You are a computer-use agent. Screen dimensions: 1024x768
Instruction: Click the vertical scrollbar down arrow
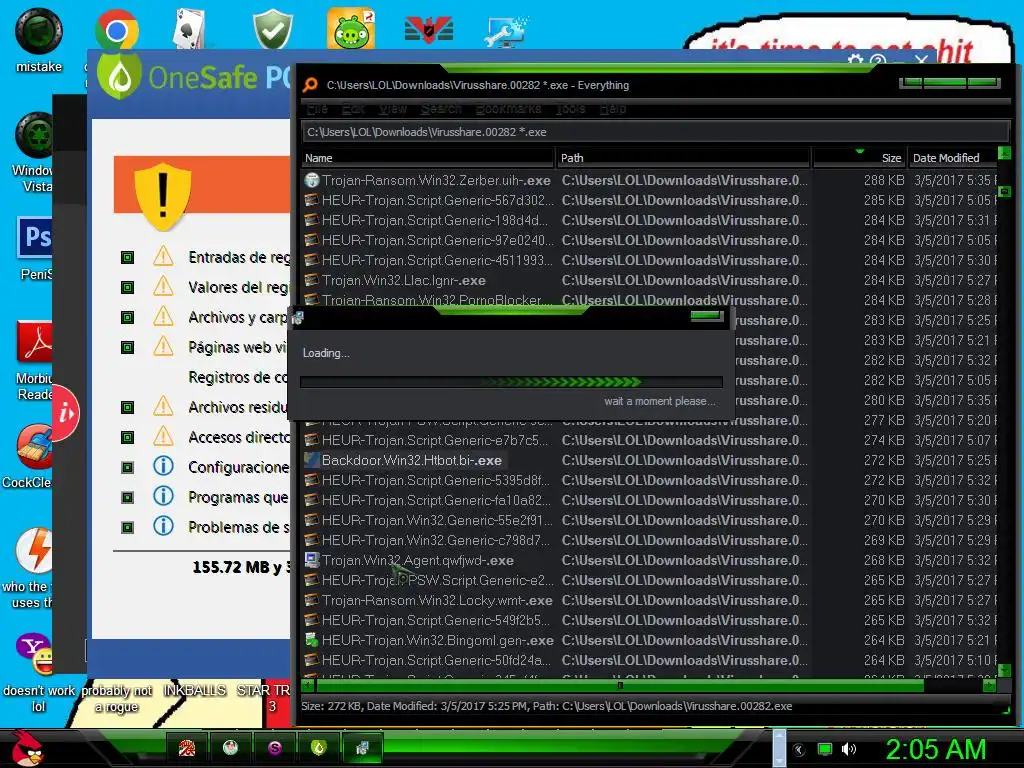pos(1004,670)
